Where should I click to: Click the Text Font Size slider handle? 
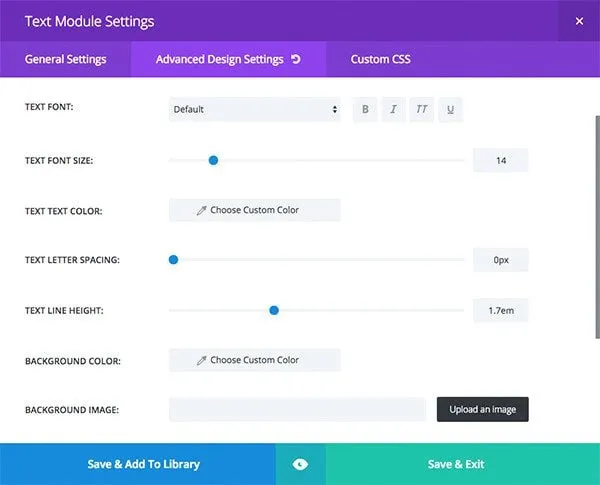pos(214,160)
